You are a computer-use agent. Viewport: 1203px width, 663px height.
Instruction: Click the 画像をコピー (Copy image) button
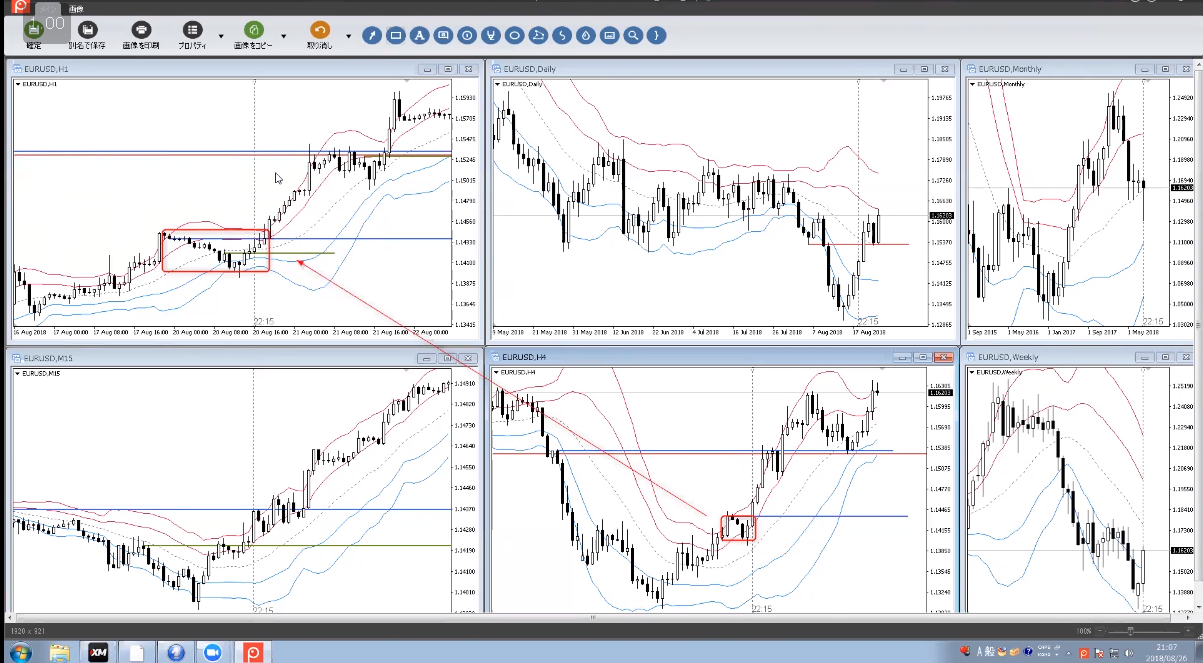tap(254, 31)
